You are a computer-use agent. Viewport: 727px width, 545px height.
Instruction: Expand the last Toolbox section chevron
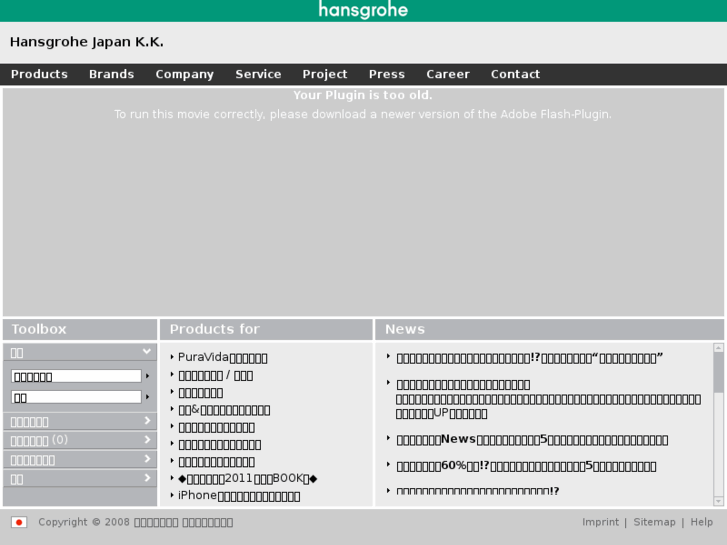pyautogui.click(x=147, y=478)
